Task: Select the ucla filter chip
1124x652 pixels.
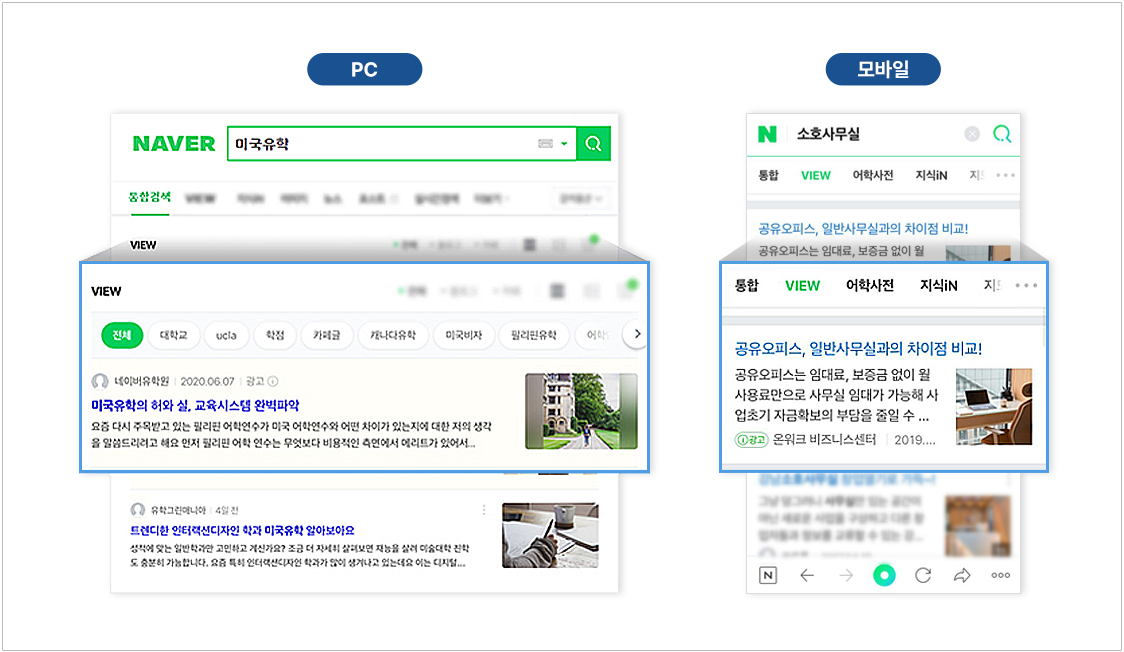Action: pos(226,335)
